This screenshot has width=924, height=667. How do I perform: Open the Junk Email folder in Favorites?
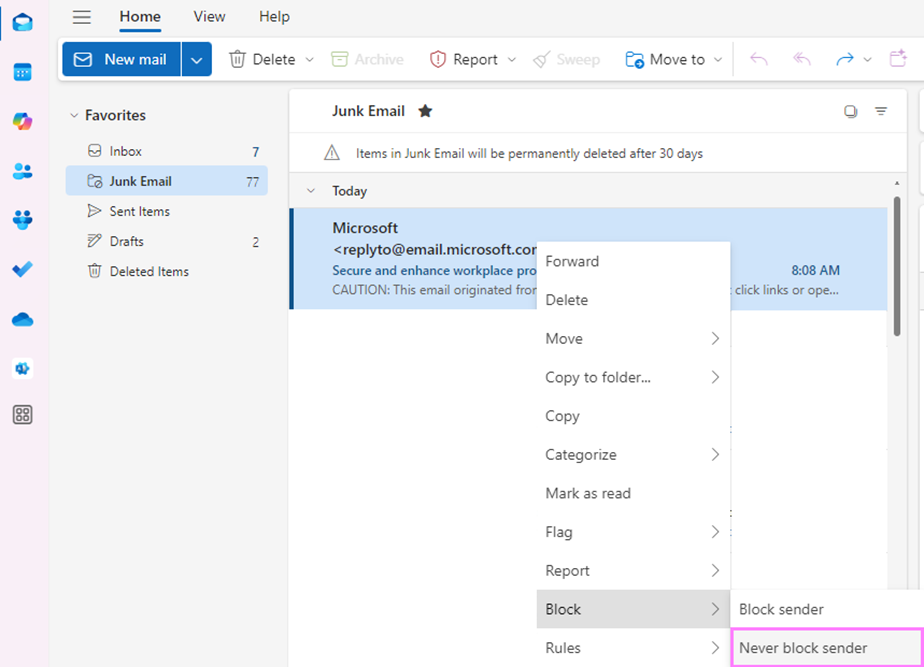click(167, 181)
